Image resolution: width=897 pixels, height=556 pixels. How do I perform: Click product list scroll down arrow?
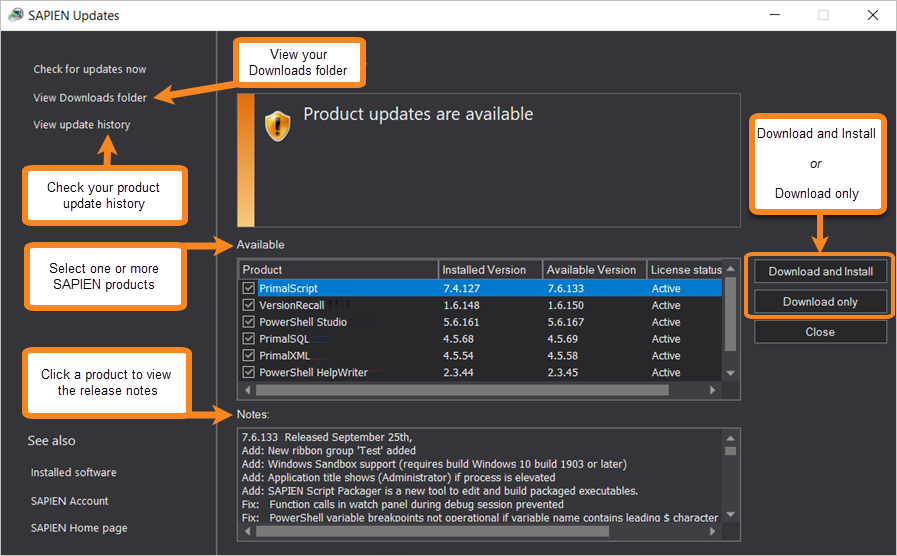tap(731, 373)
